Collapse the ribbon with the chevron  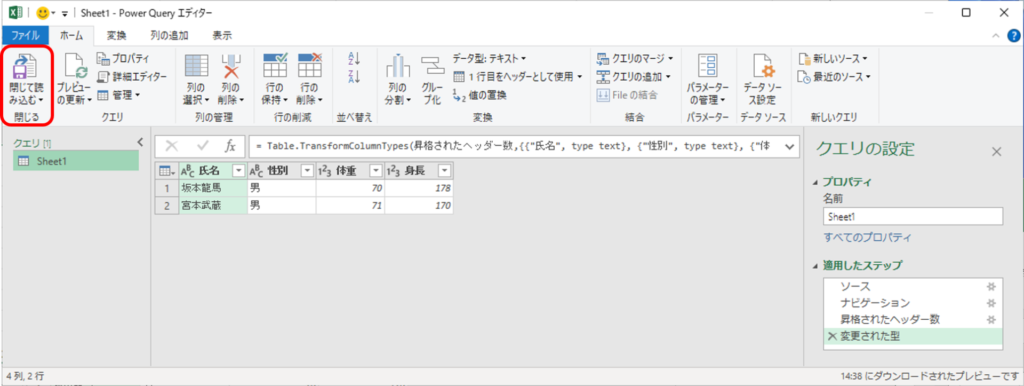(995, 35)
